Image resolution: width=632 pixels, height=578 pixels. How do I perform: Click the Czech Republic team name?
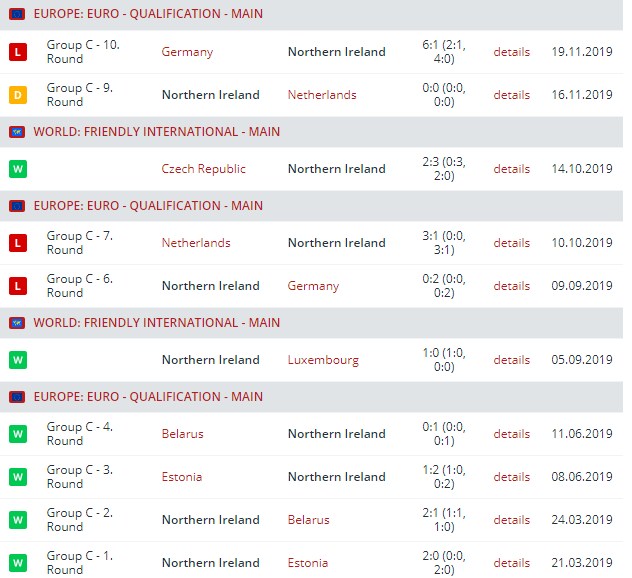click(x=203, y=169)
